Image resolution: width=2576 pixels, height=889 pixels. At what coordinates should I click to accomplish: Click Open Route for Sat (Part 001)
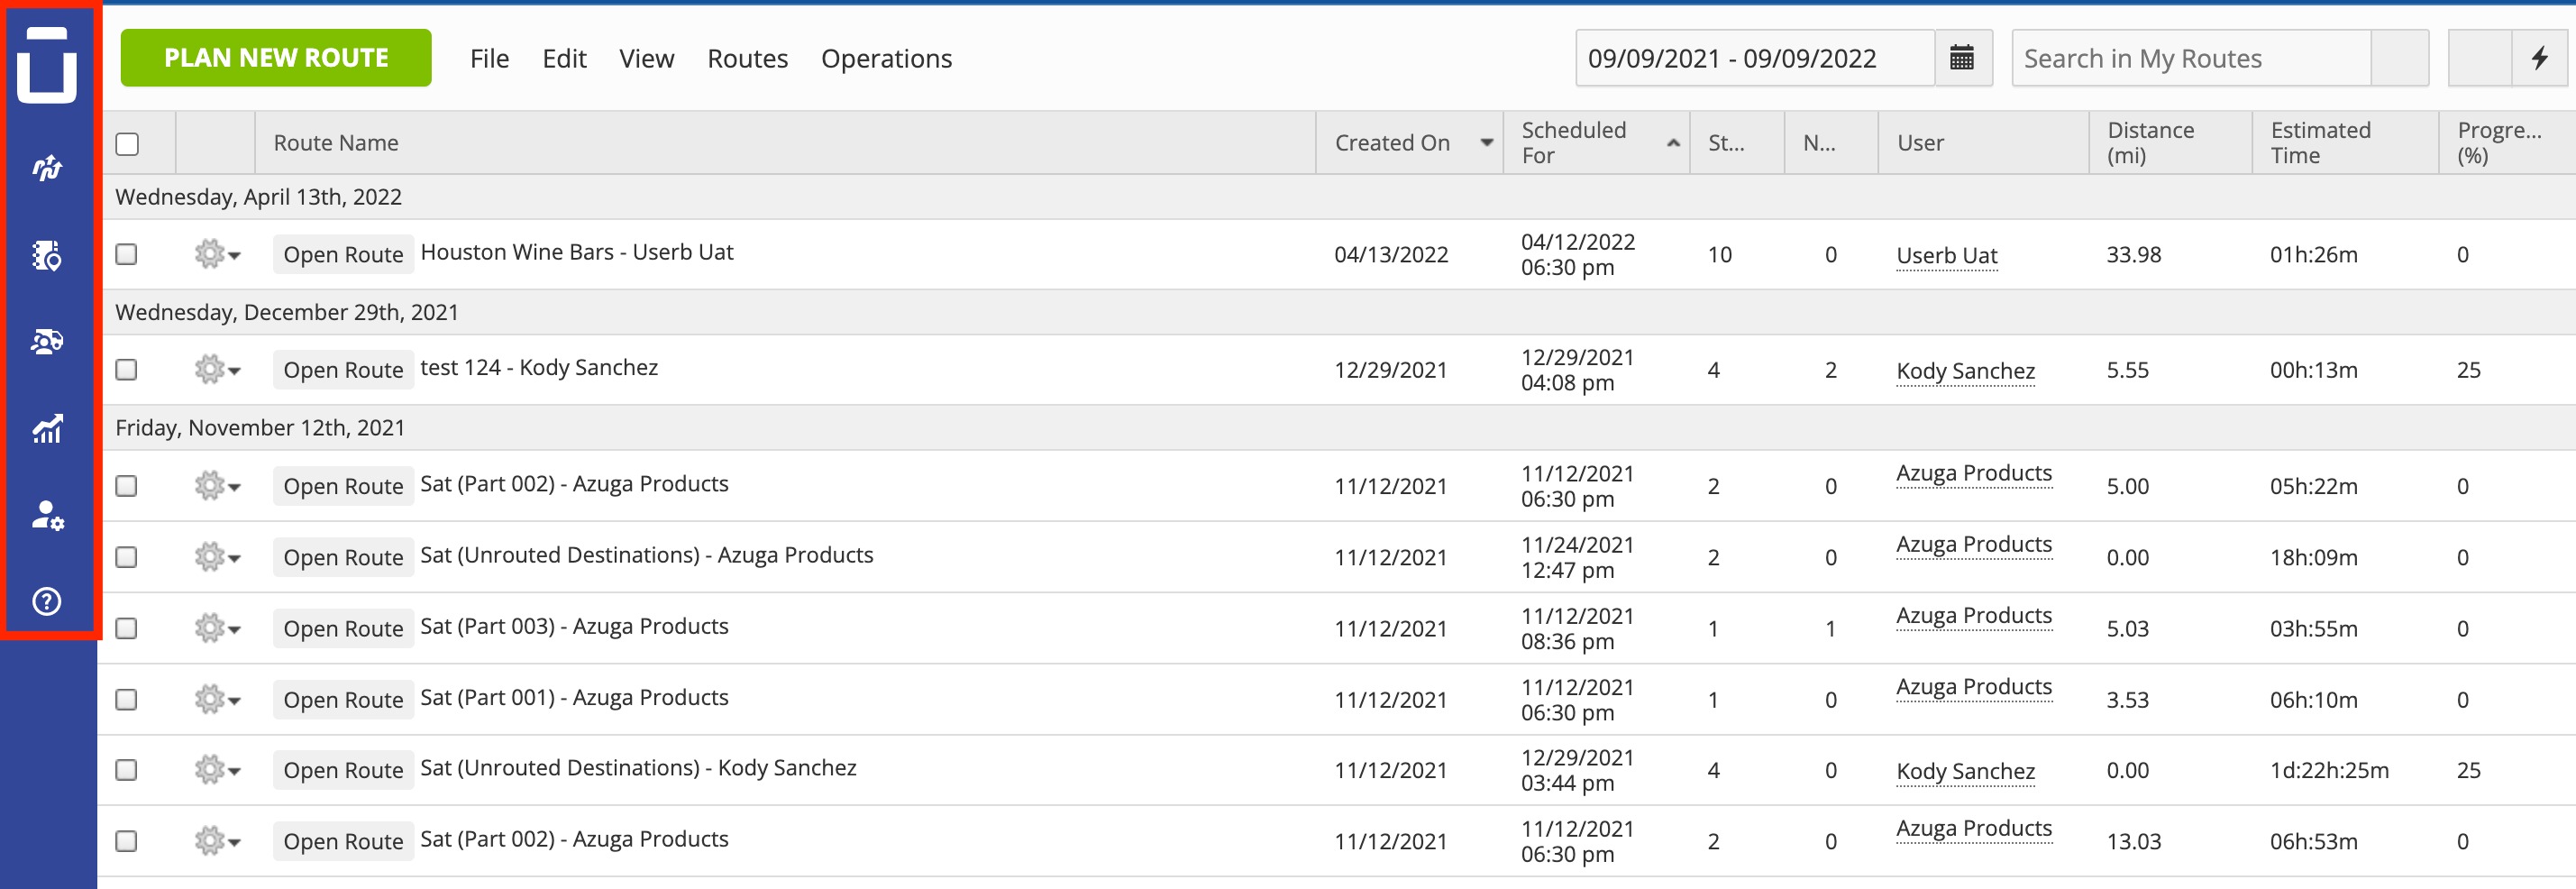click(x=343, y=699)
